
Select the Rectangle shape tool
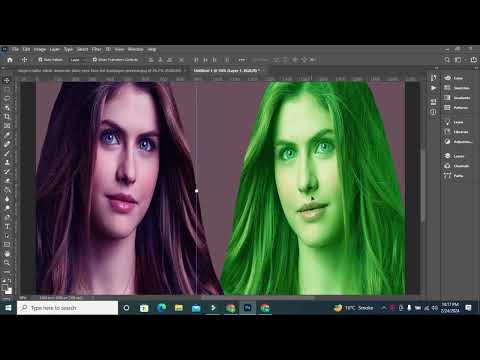tap(7, 244)
